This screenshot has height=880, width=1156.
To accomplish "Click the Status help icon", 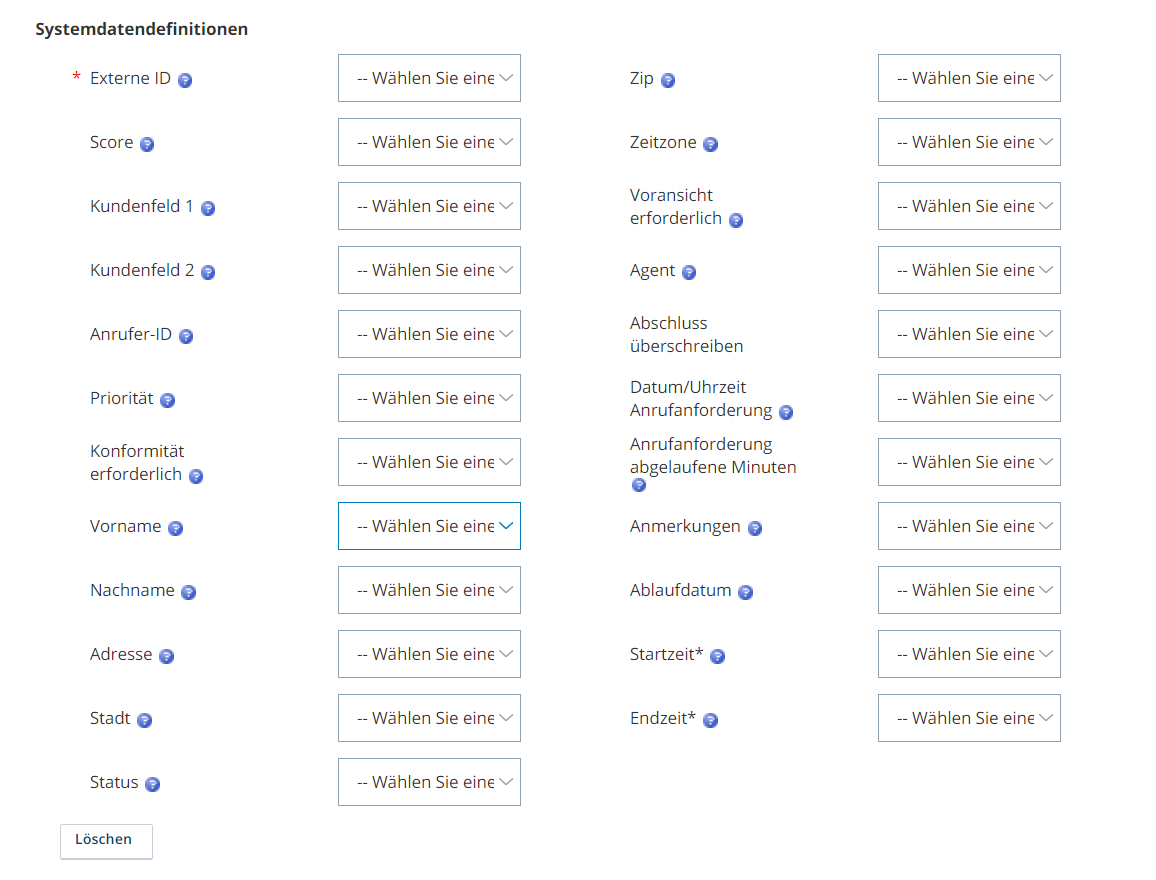I will [x=152, y=784].
